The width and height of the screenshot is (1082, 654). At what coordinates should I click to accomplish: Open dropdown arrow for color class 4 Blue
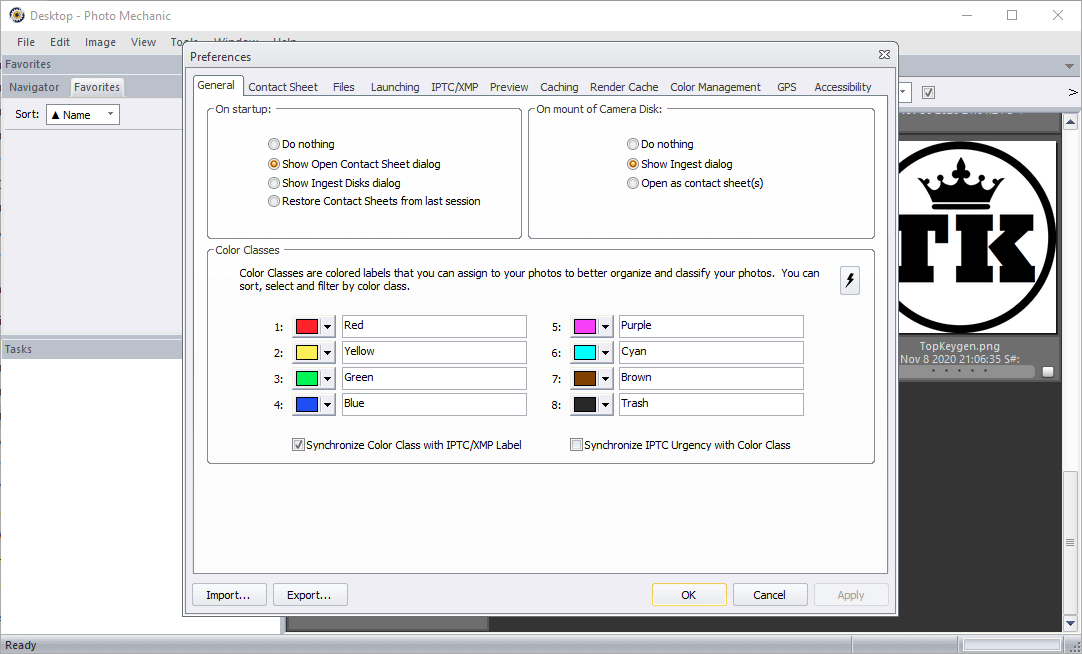[x=328, y=405]
